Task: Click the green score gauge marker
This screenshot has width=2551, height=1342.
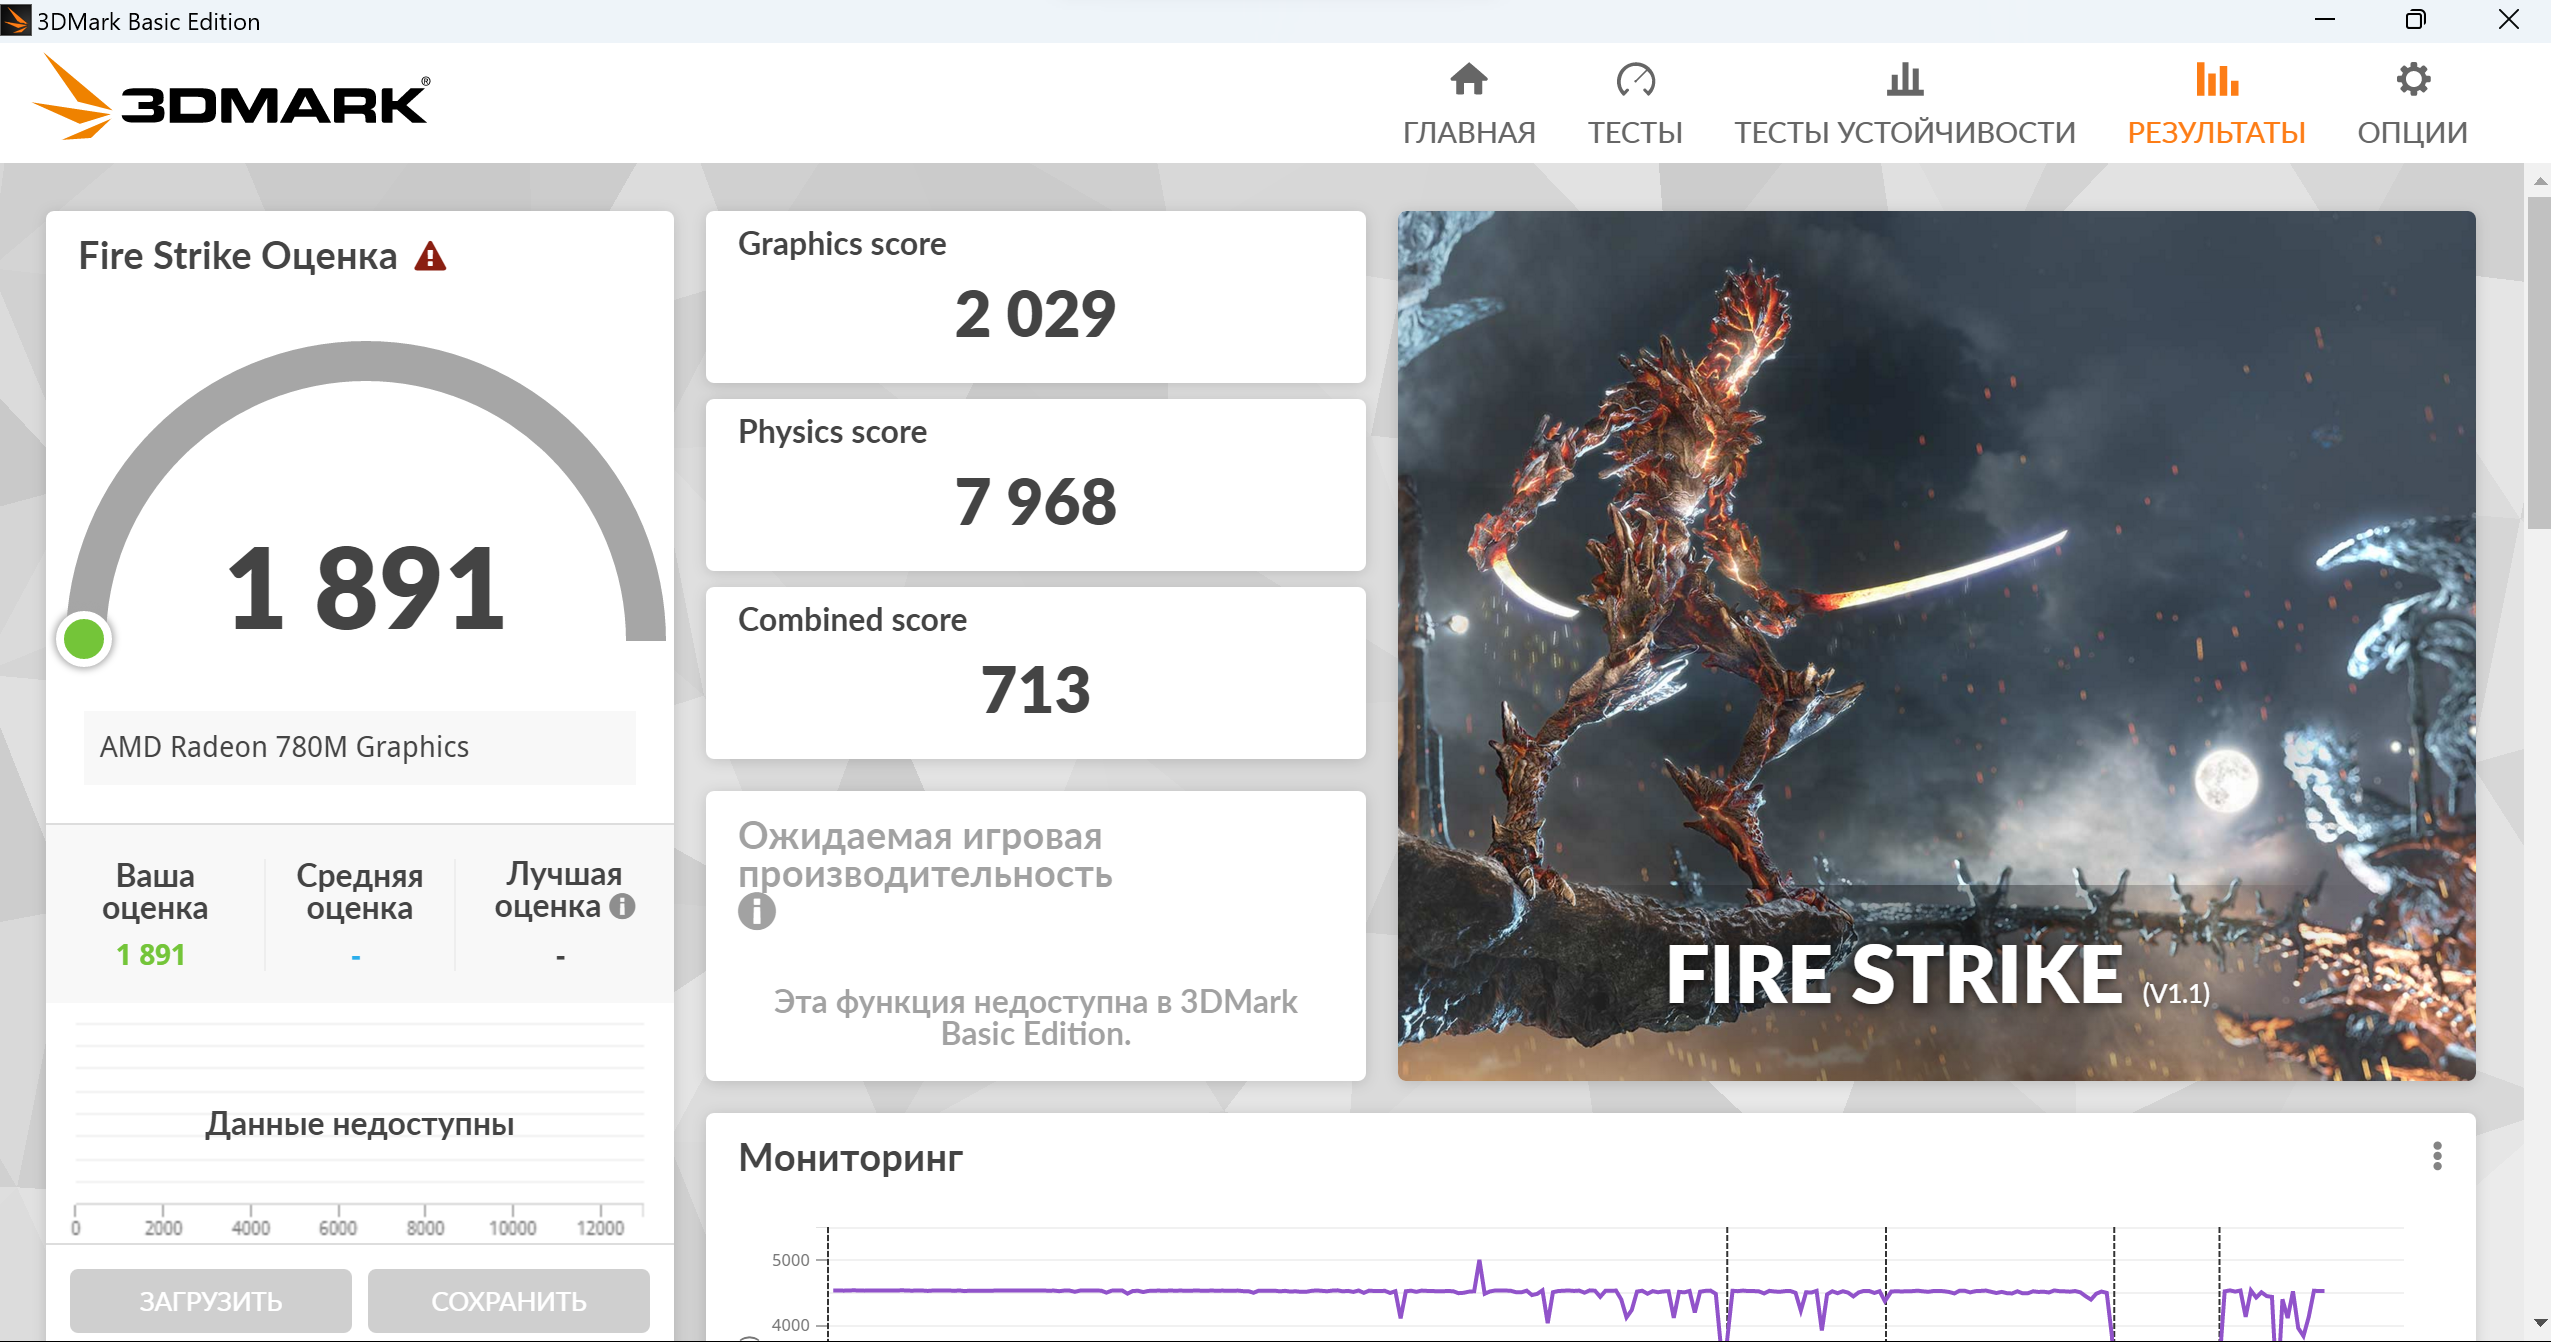Action: click(84, 639)
